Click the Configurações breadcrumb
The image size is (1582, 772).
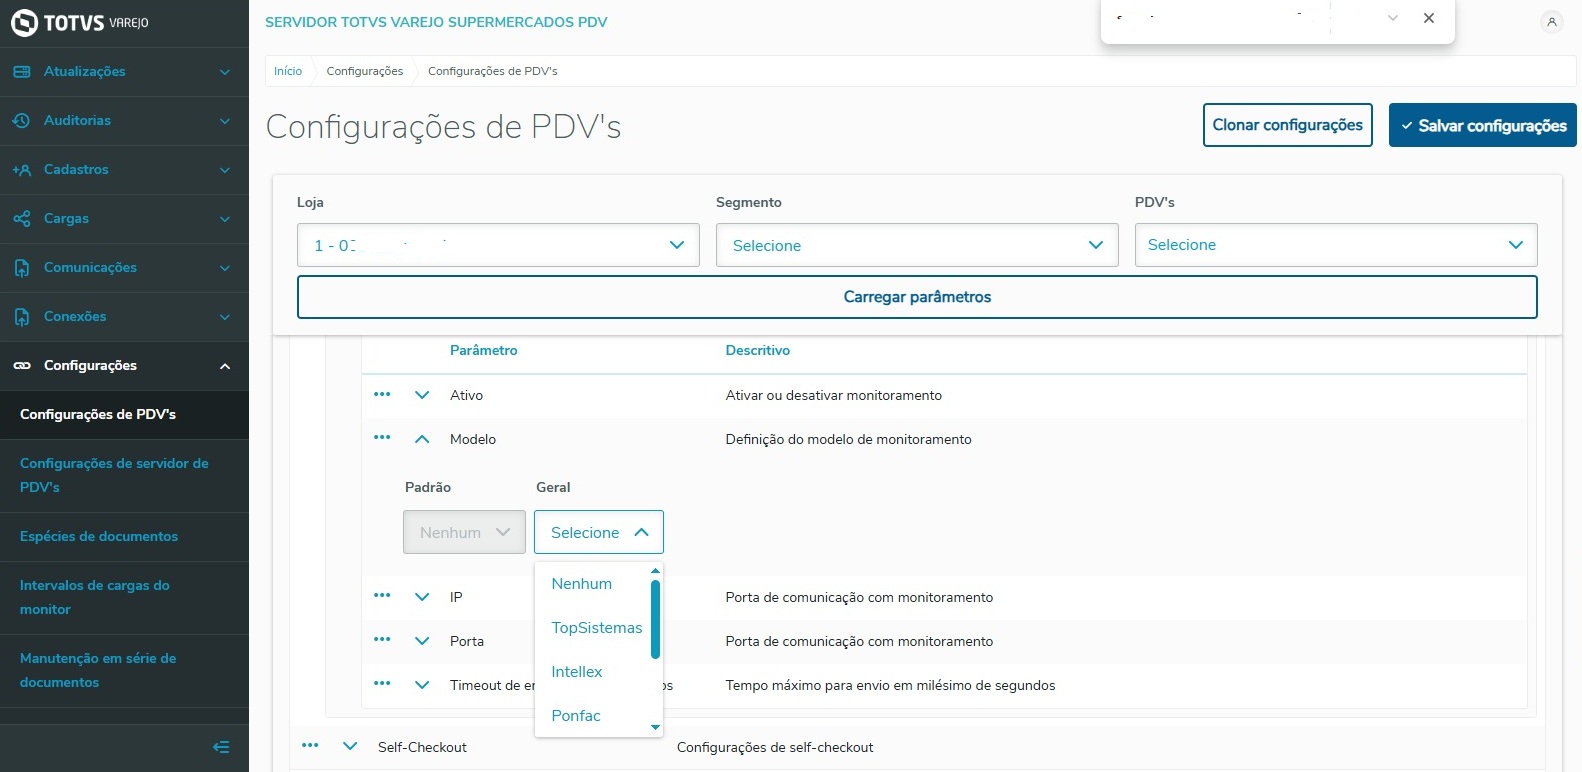coord(365,71)
